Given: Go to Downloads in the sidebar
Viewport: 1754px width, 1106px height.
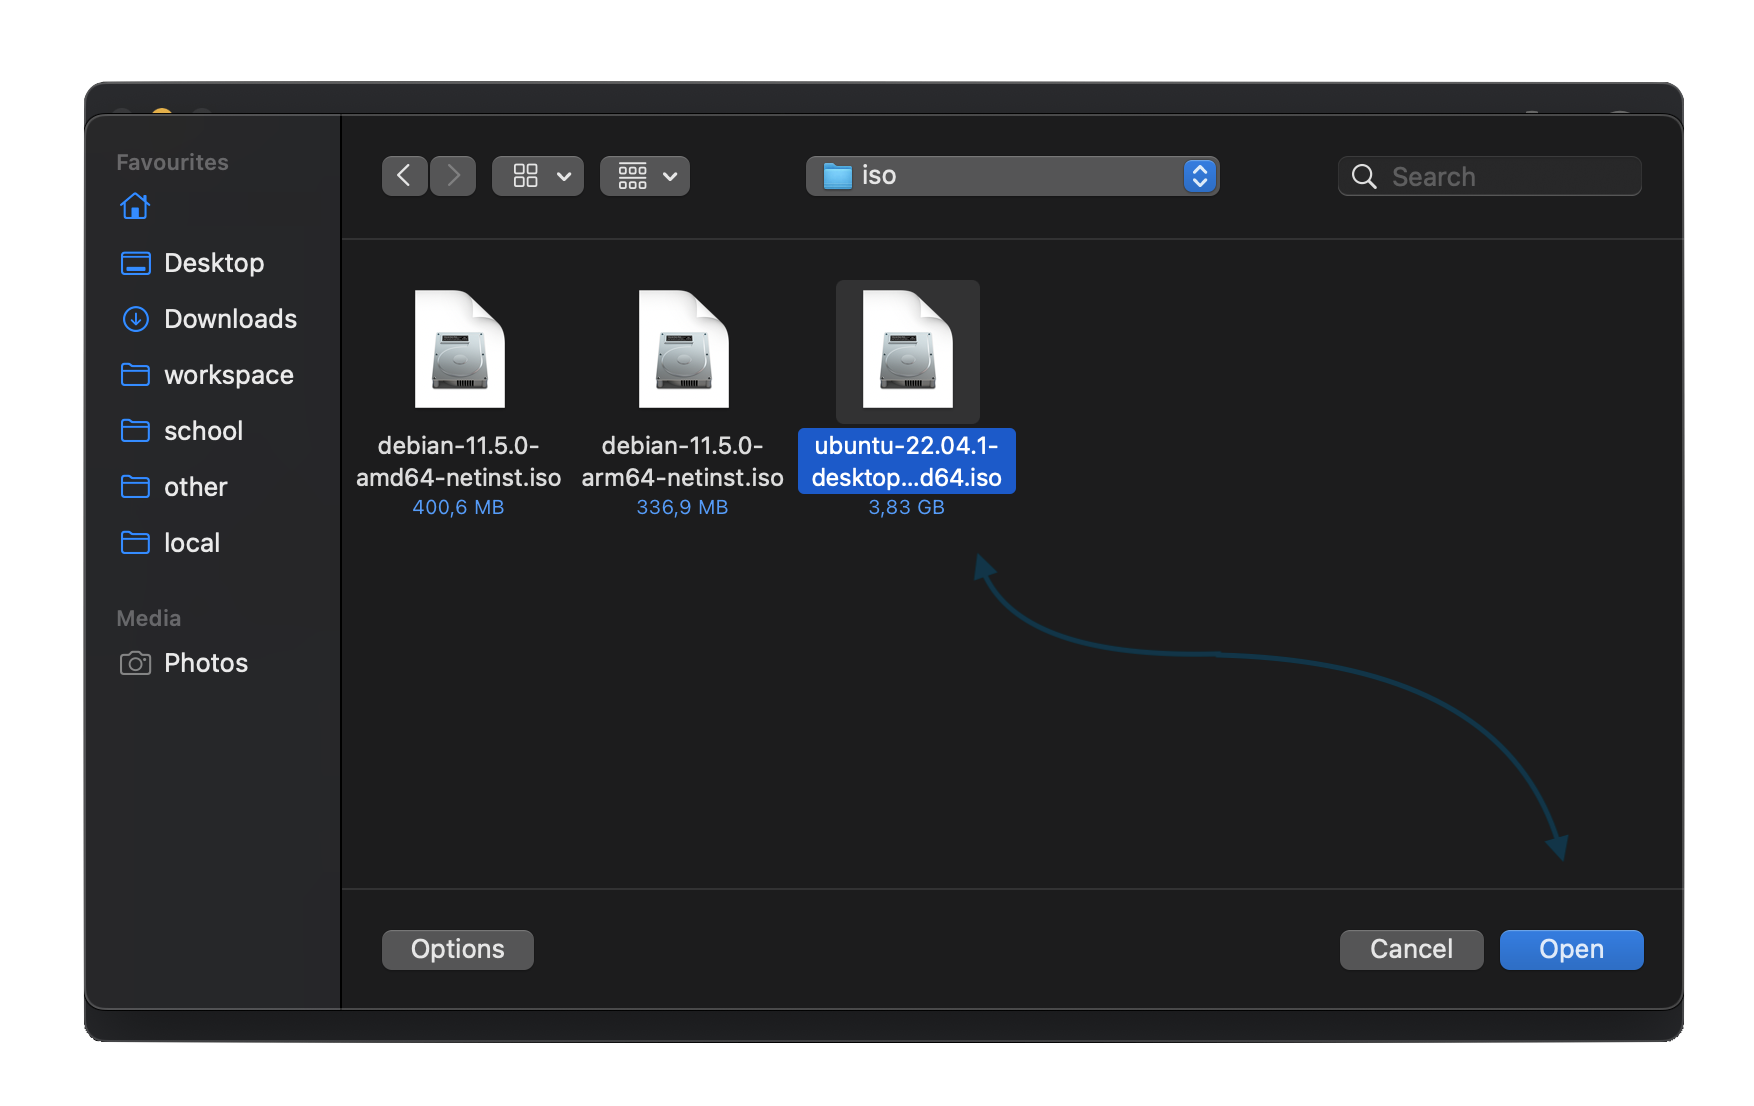Looking at the screenshot, I should coord(229,319).
